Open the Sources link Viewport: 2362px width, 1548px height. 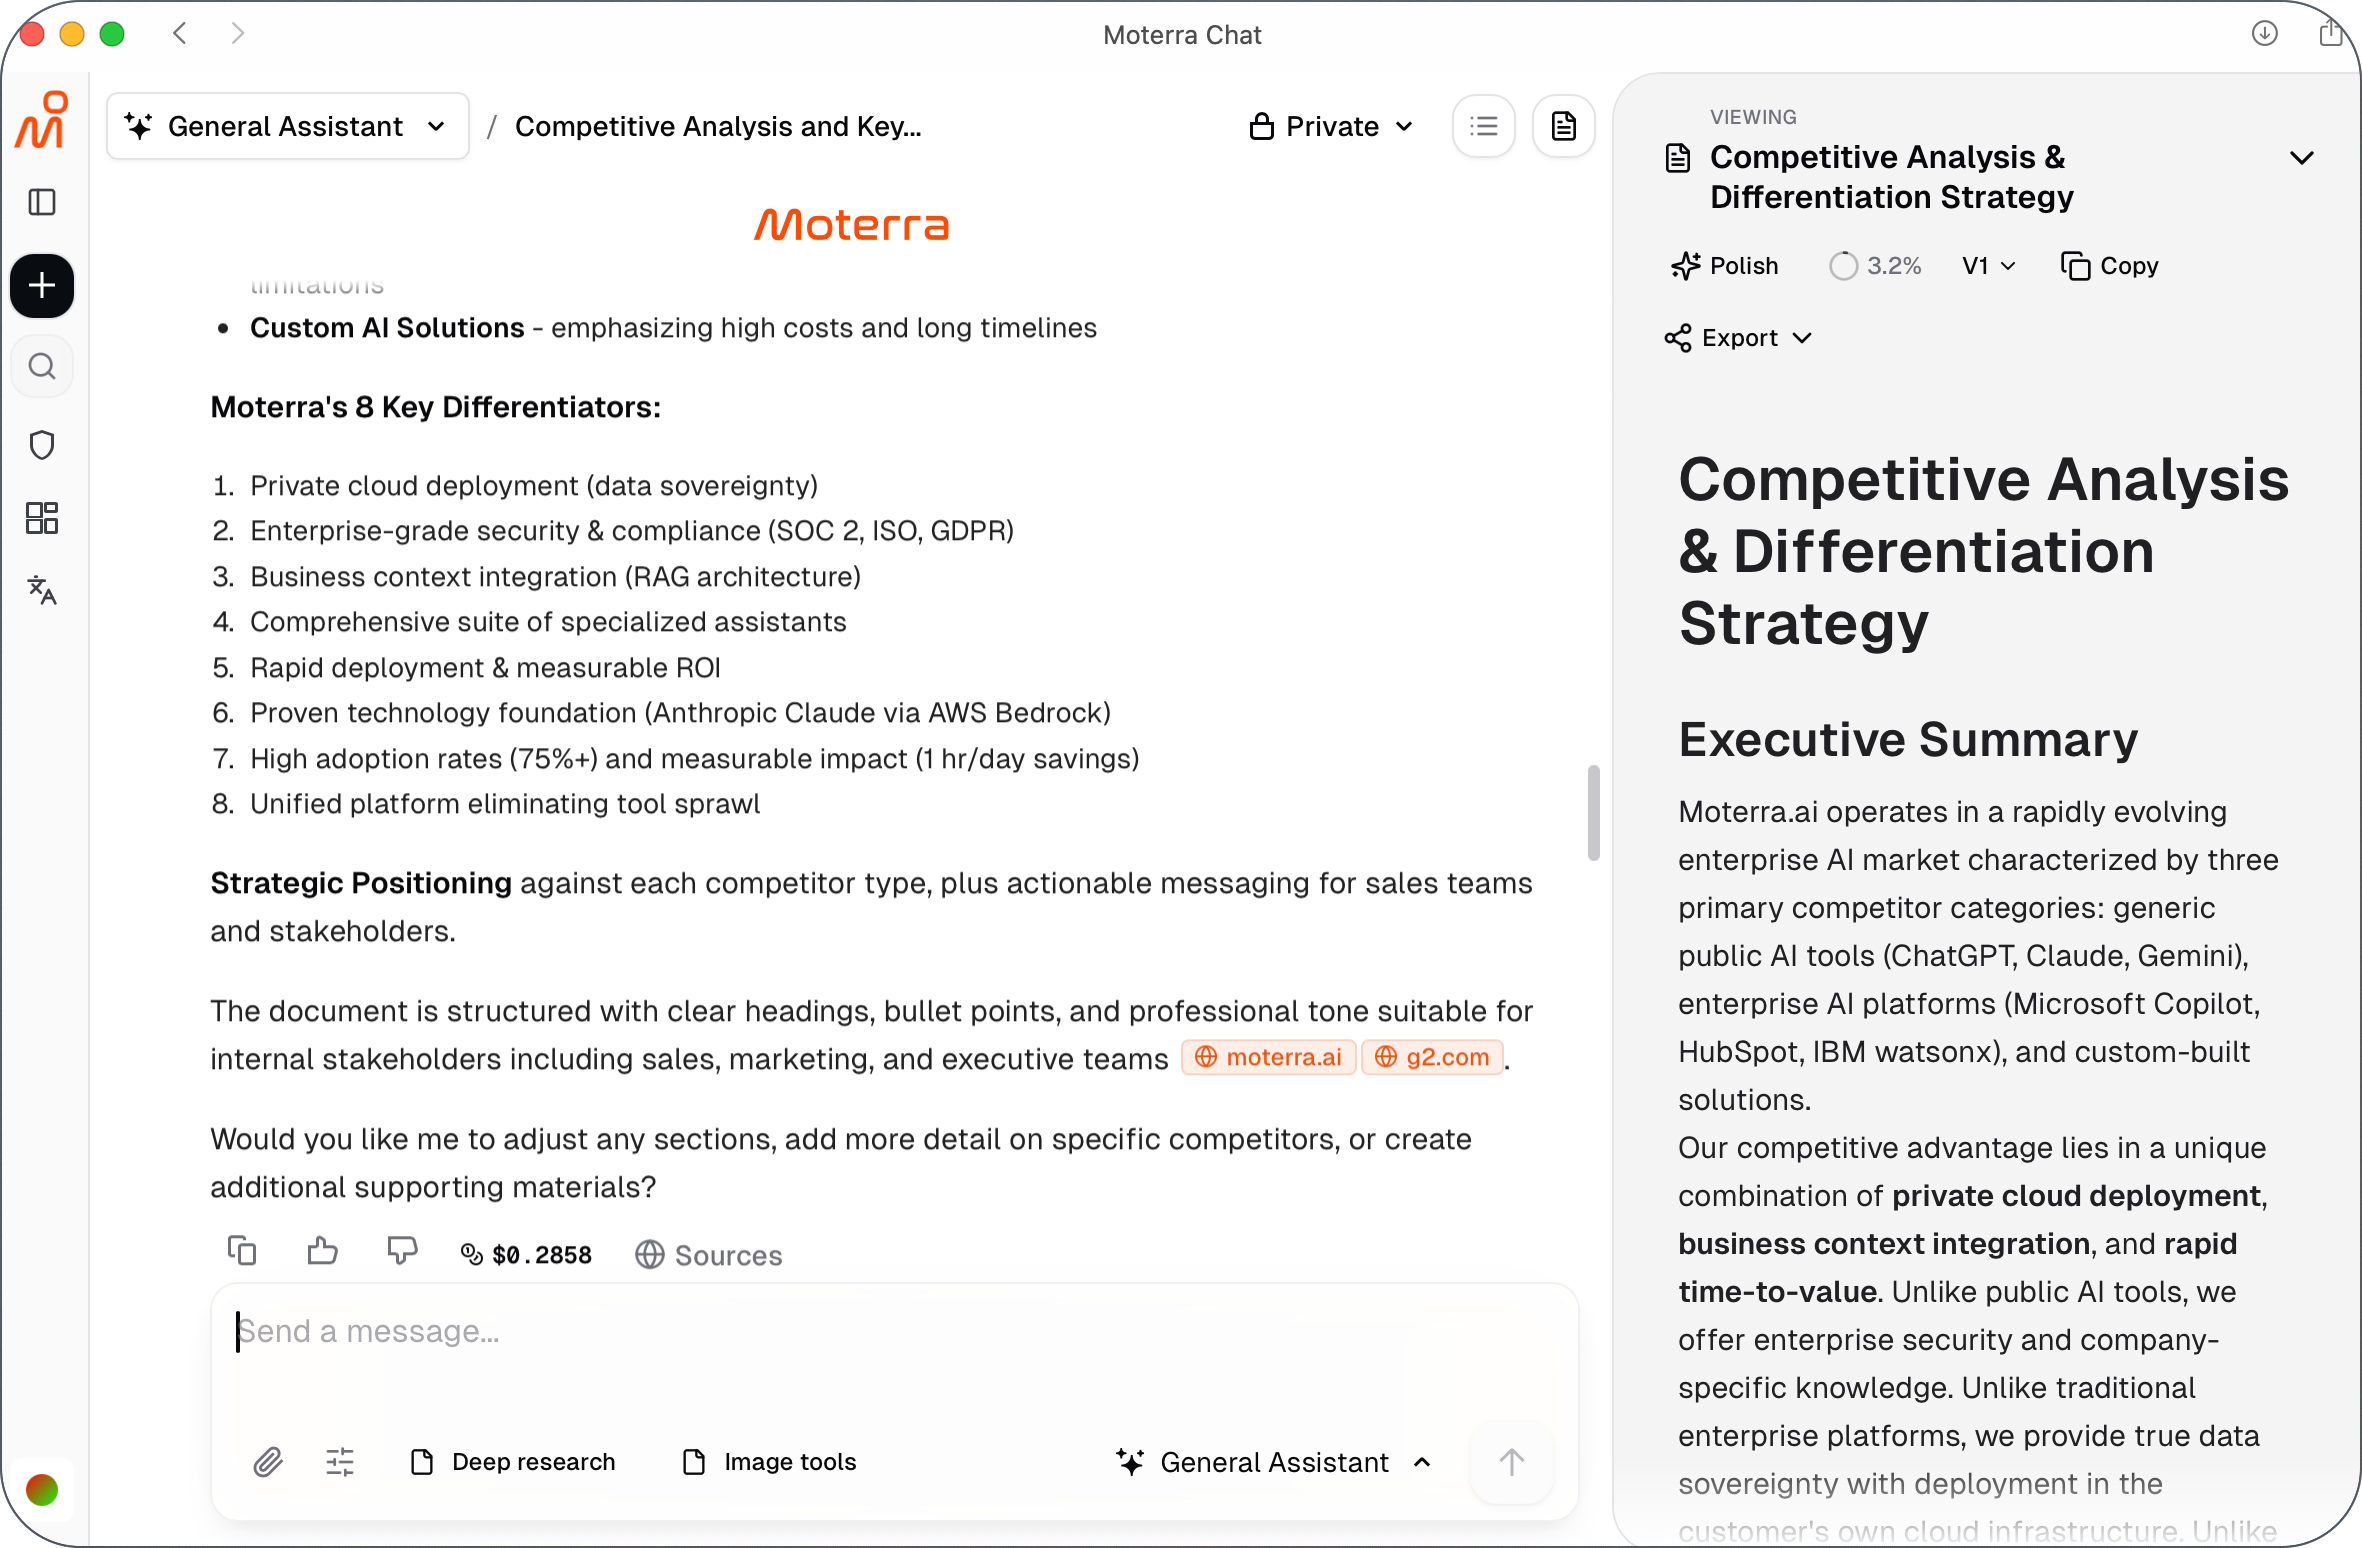point(709,1255)
